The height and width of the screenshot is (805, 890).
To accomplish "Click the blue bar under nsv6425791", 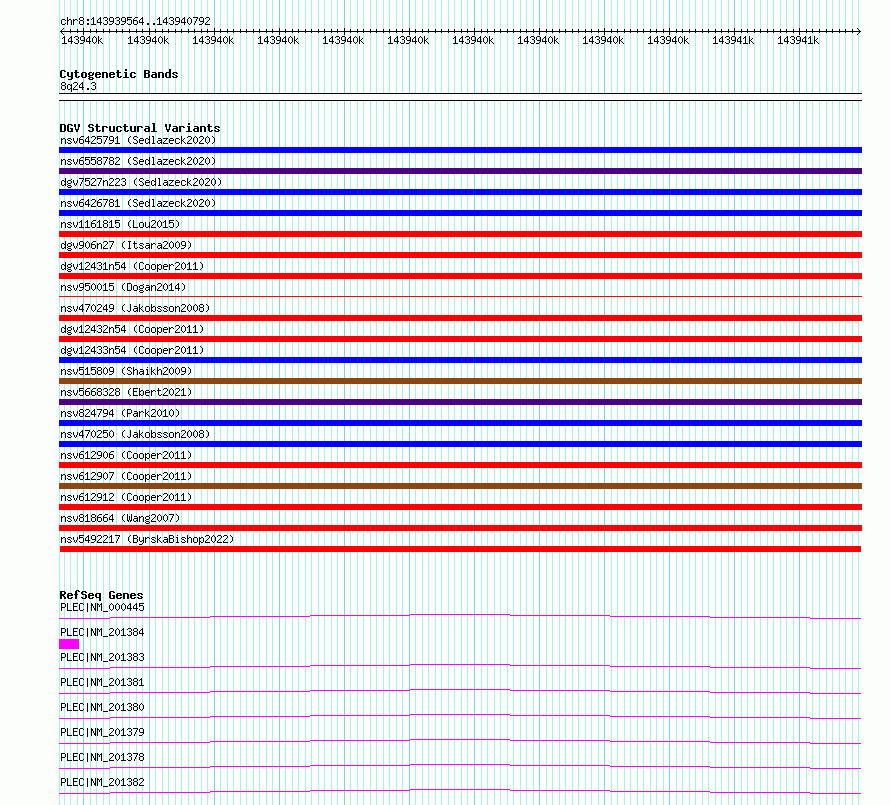I will (x=460, y=150).
